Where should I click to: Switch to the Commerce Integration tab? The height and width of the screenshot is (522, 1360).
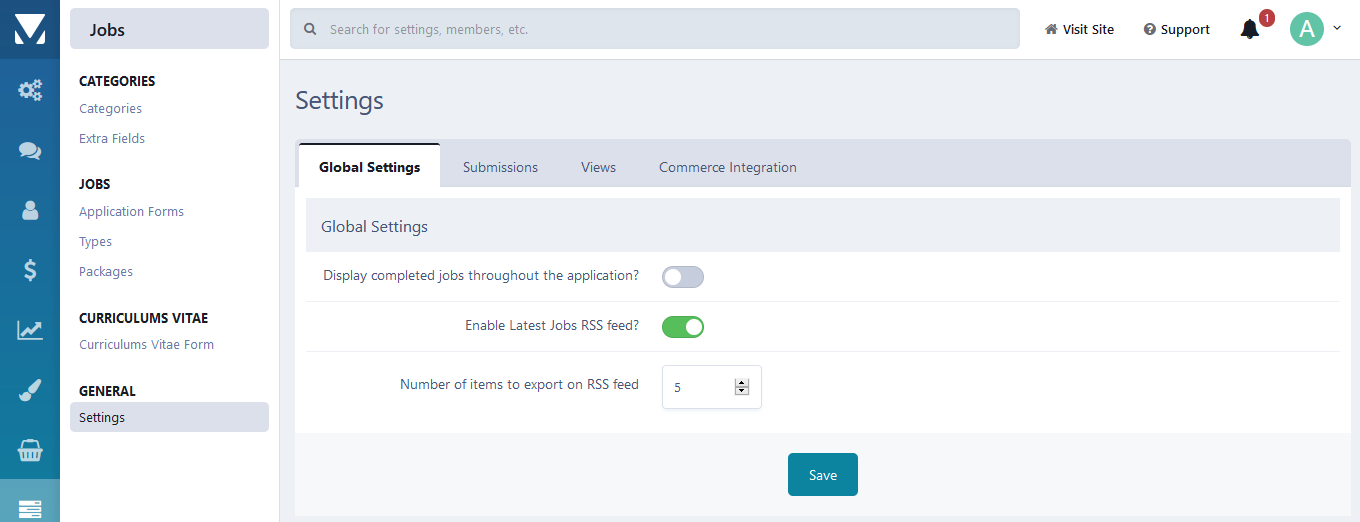tap(728, 167)
